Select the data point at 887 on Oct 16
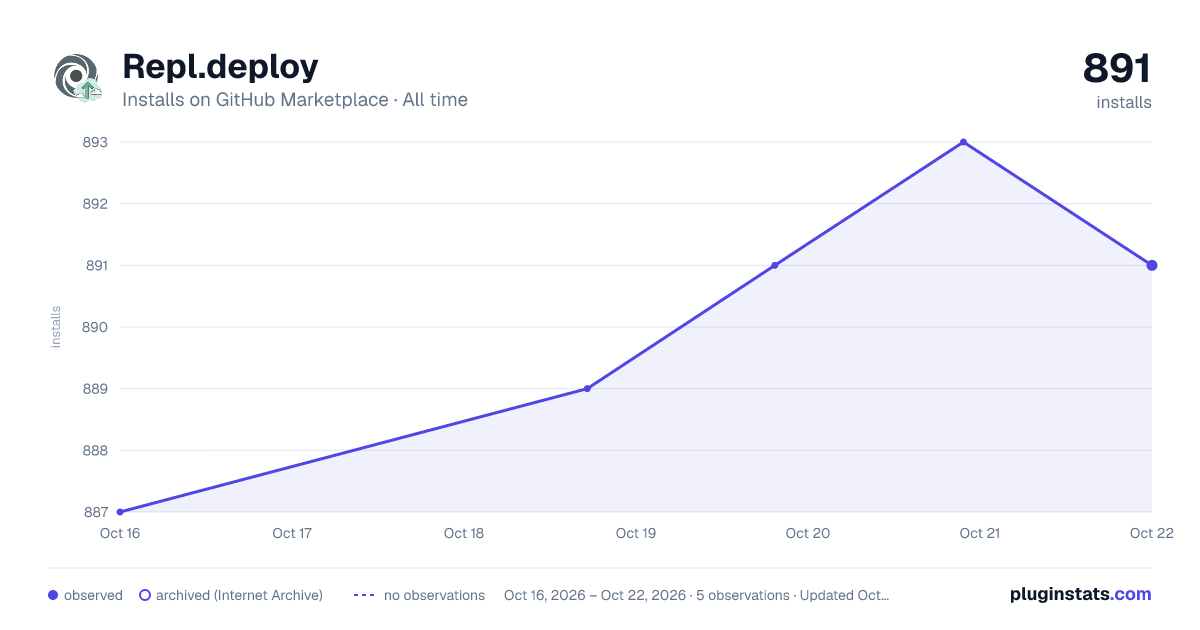The image size is (1200, 630). pos(120,512)
